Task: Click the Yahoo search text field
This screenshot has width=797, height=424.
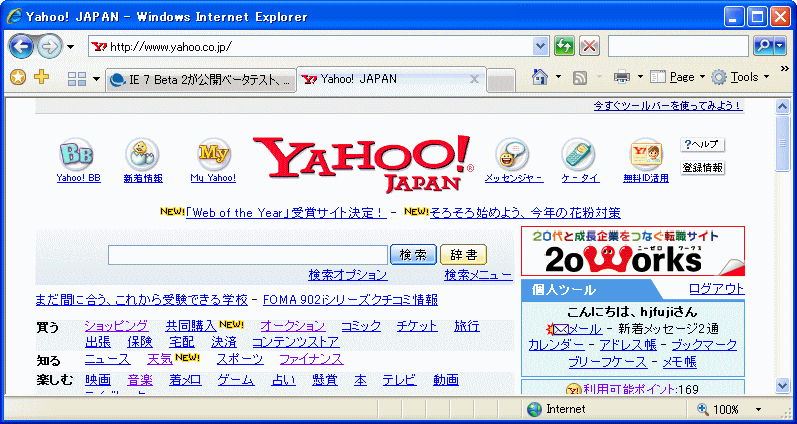Action: 248,255
